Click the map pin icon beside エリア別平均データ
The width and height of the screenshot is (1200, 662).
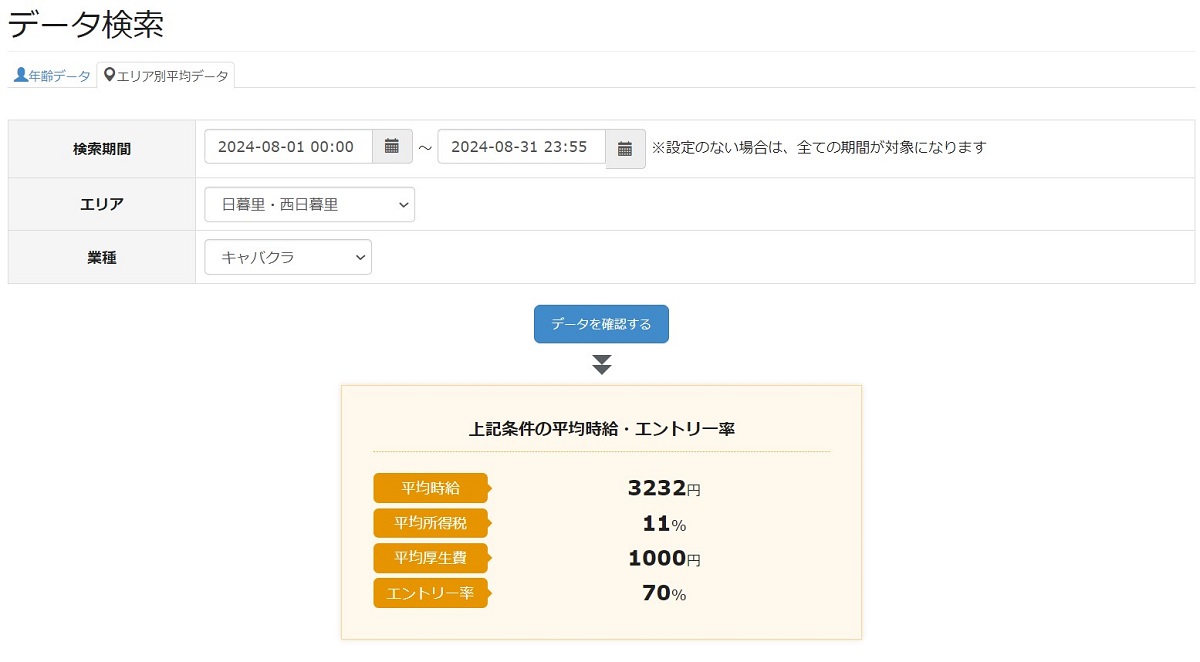109,75
